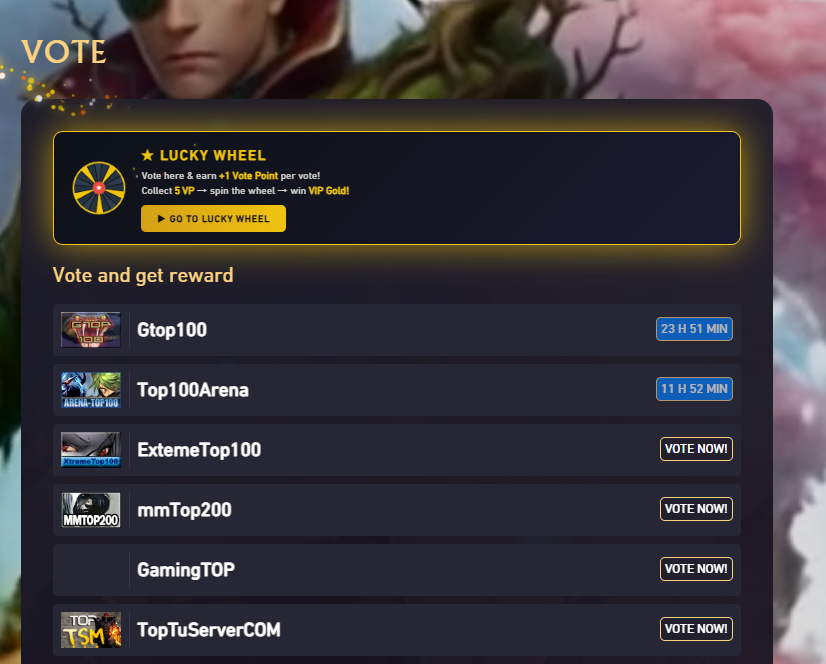Open the Gtop100 banner thumbnail
This screenshot has height=664, width=826.
(x=91, y=330)
